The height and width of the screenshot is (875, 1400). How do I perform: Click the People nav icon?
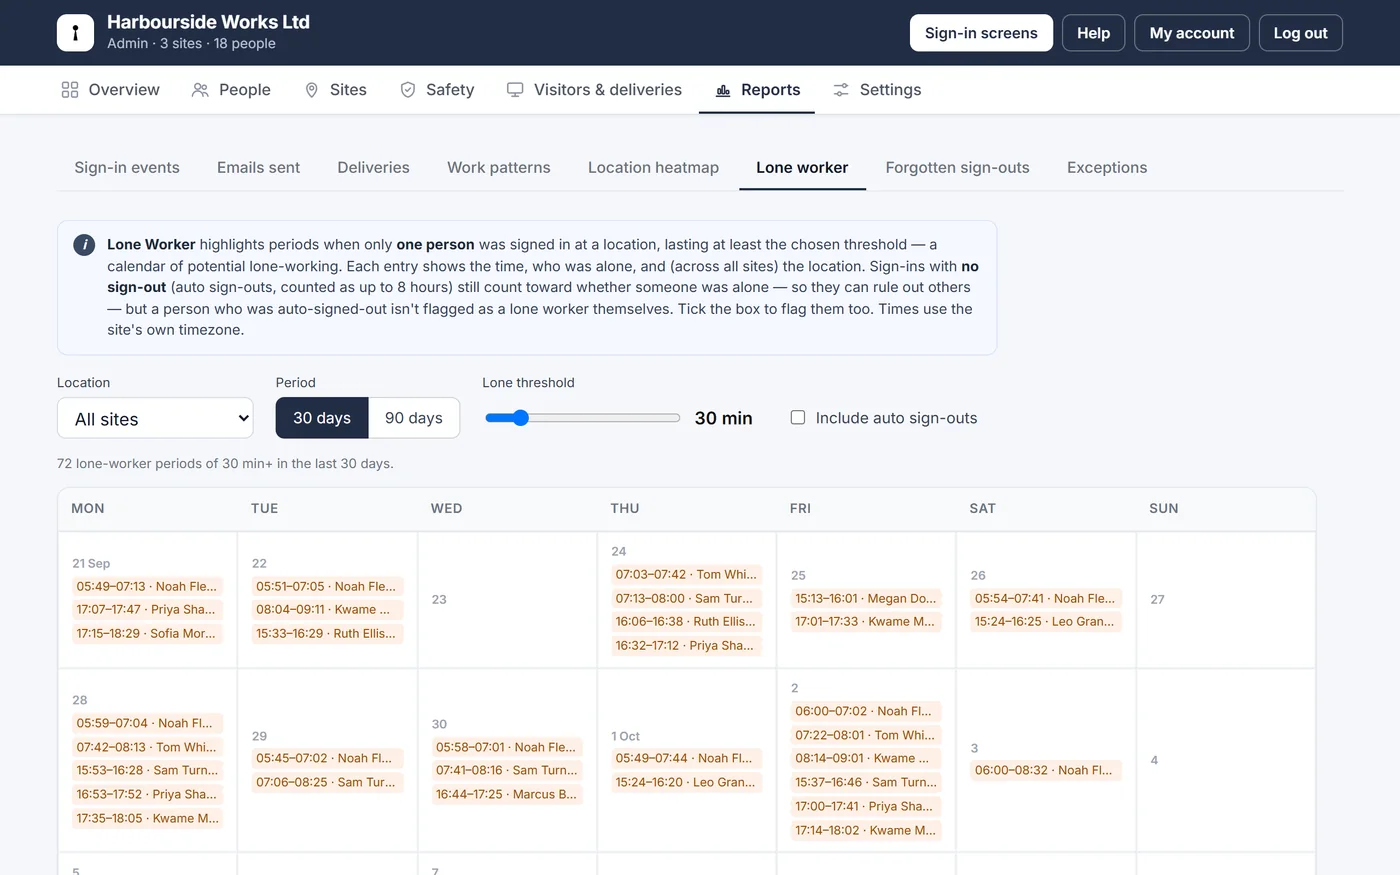[200, 90]
